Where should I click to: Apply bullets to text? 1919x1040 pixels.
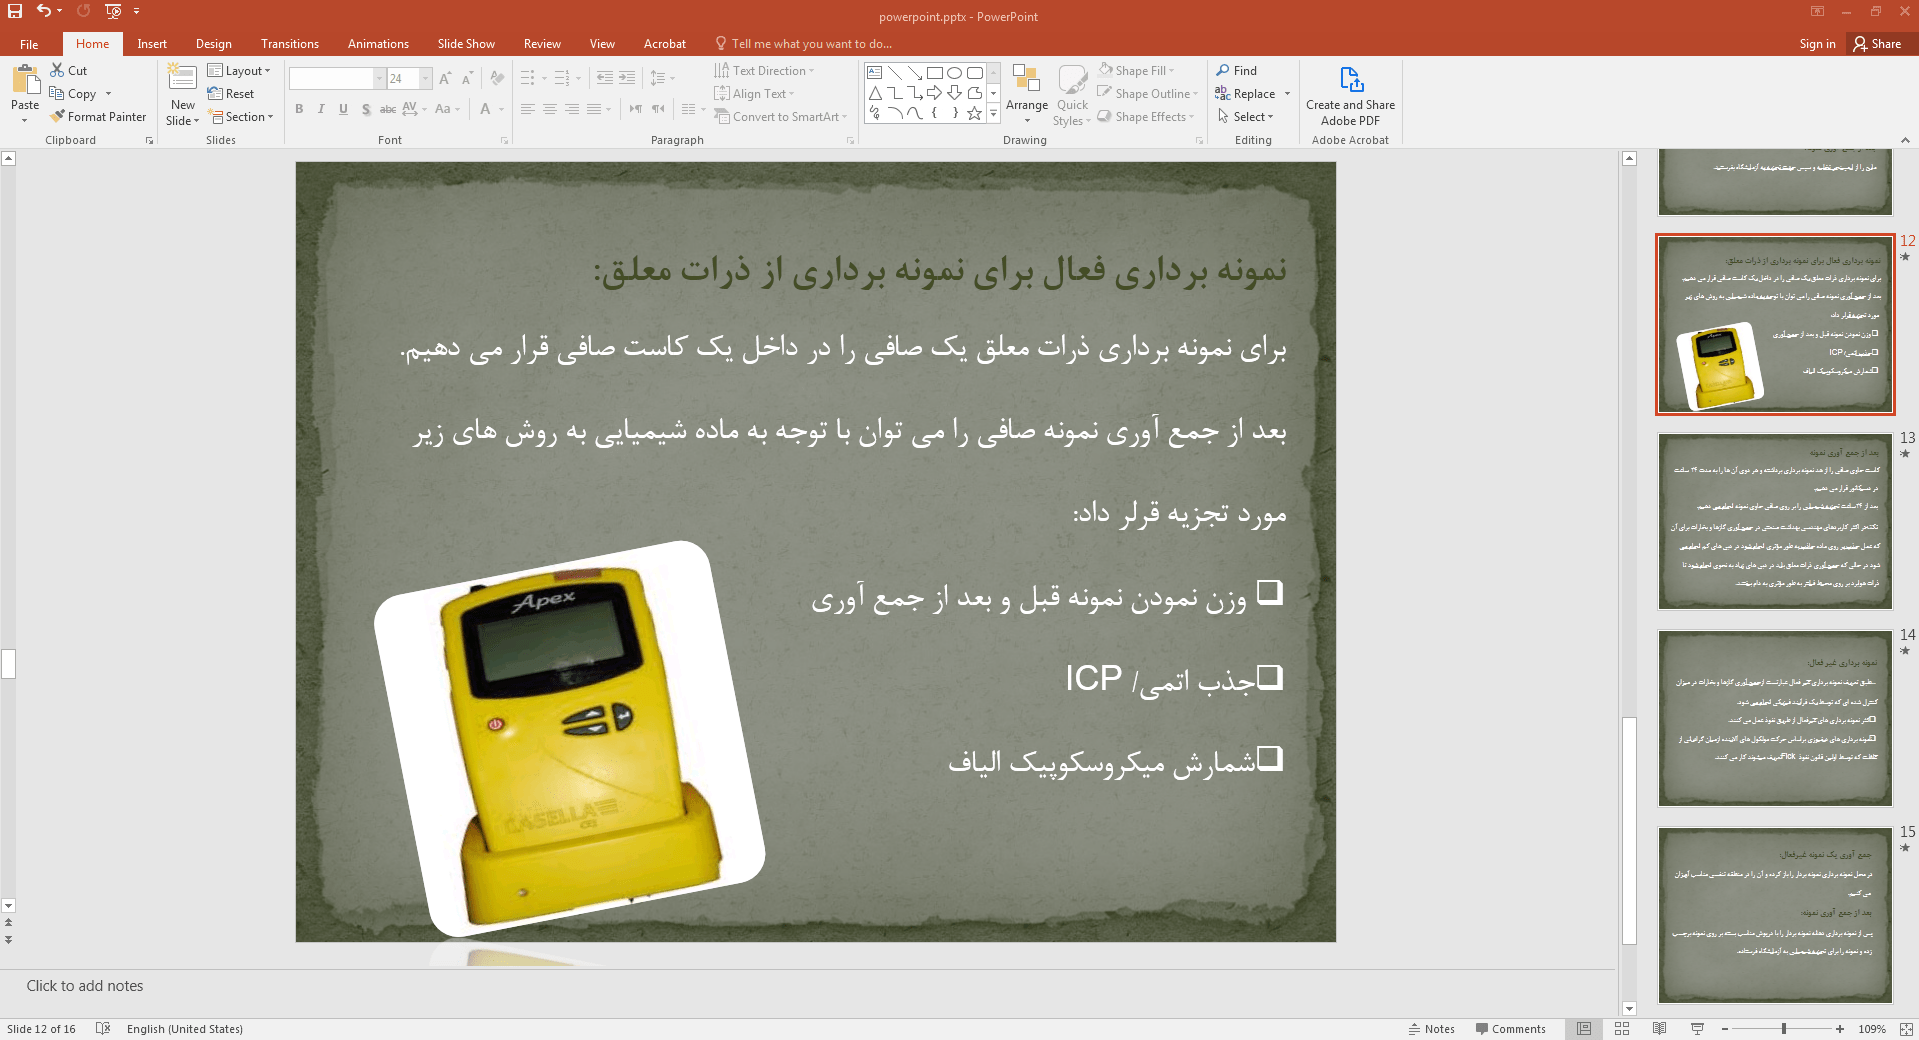[527, 78]
